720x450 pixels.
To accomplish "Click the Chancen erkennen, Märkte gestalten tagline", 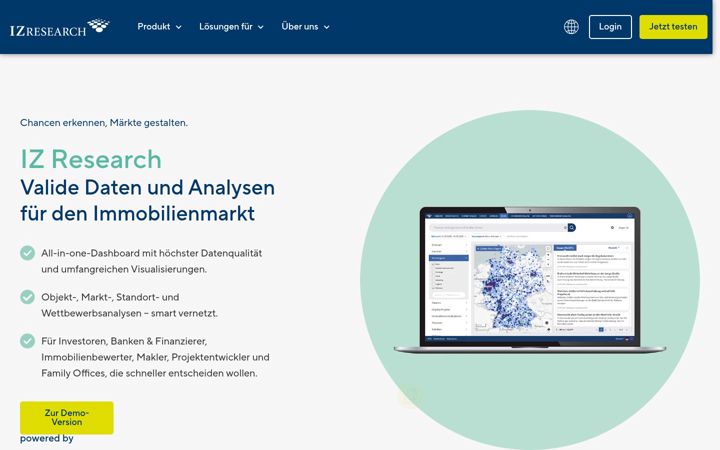I will [104, 123].
